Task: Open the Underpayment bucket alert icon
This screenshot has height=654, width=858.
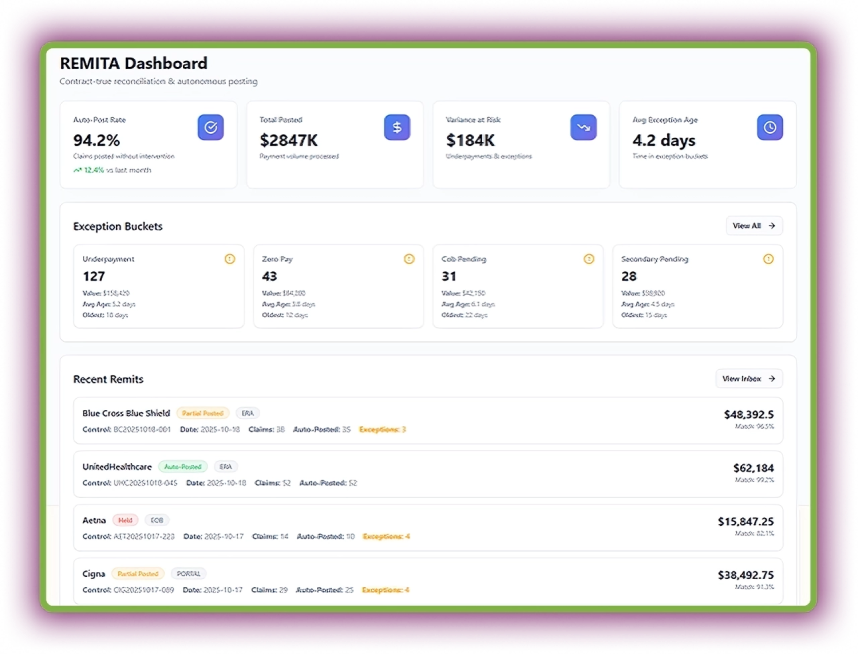Action: click(x=229, y=258)
